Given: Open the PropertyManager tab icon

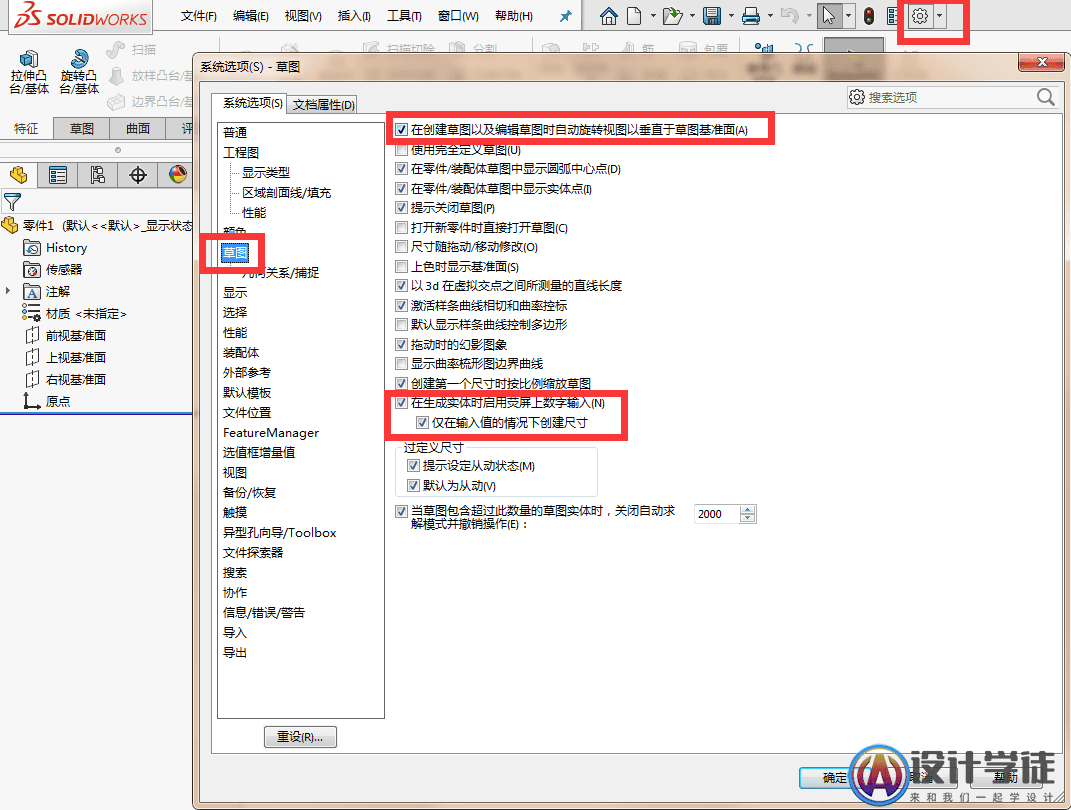Looking at the screenshot, I should click(x=58, y=176).
